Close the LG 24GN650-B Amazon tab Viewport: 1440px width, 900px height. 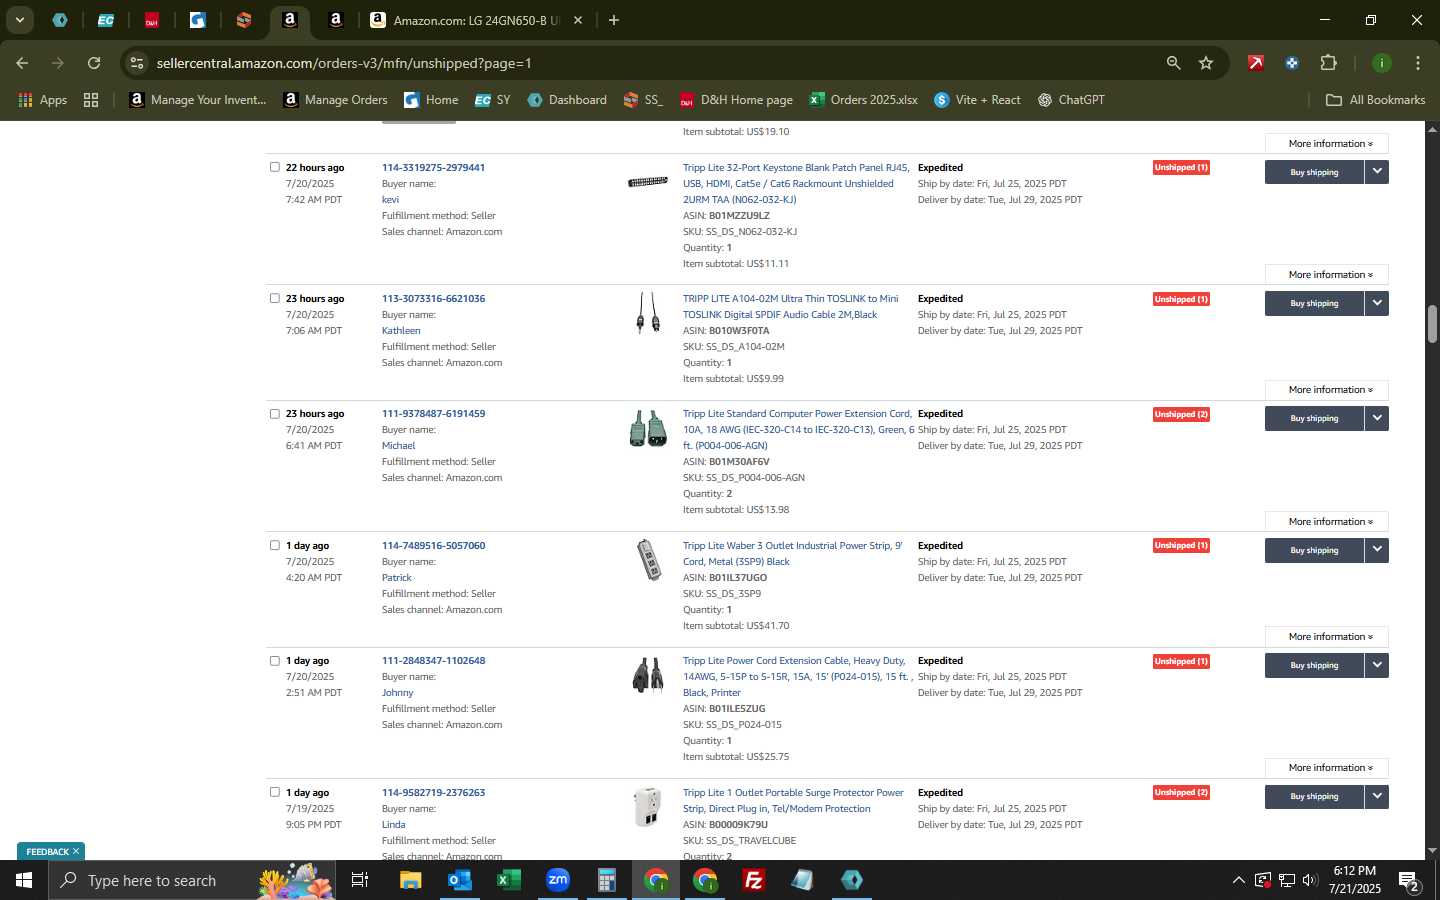577,20
